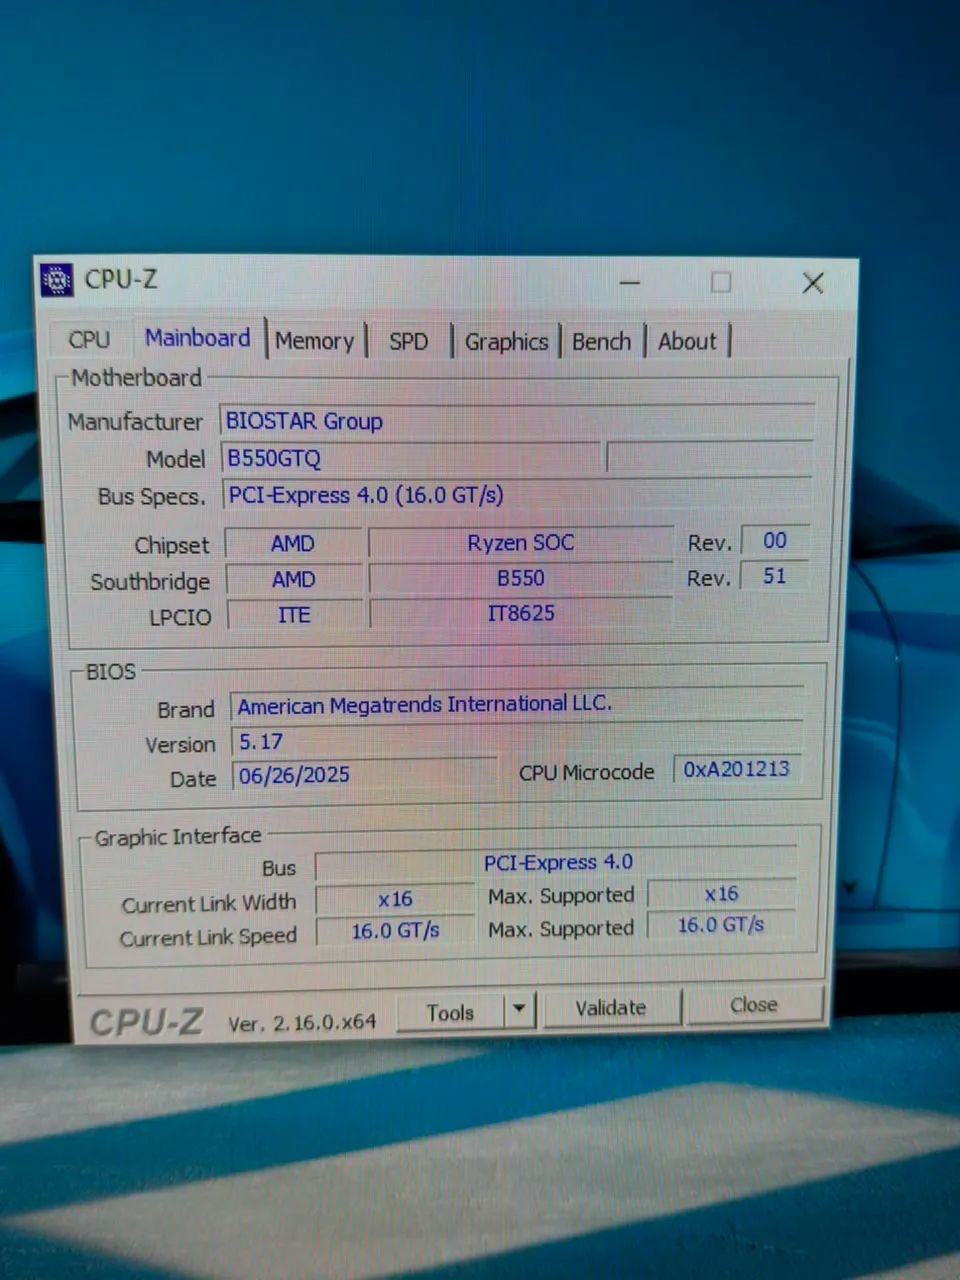Click the Validate button

tap(611, 1008)
